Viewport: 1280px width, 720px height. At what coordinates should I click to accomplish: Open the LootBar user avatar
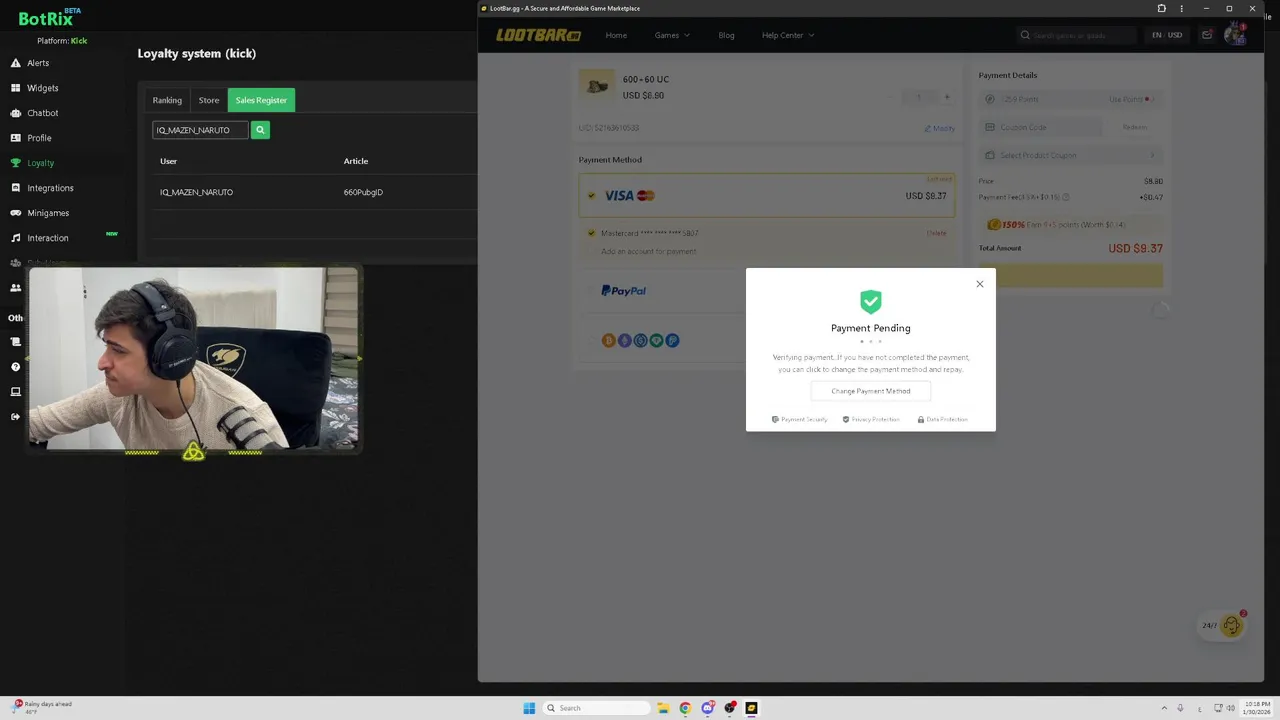(1234, 35)
